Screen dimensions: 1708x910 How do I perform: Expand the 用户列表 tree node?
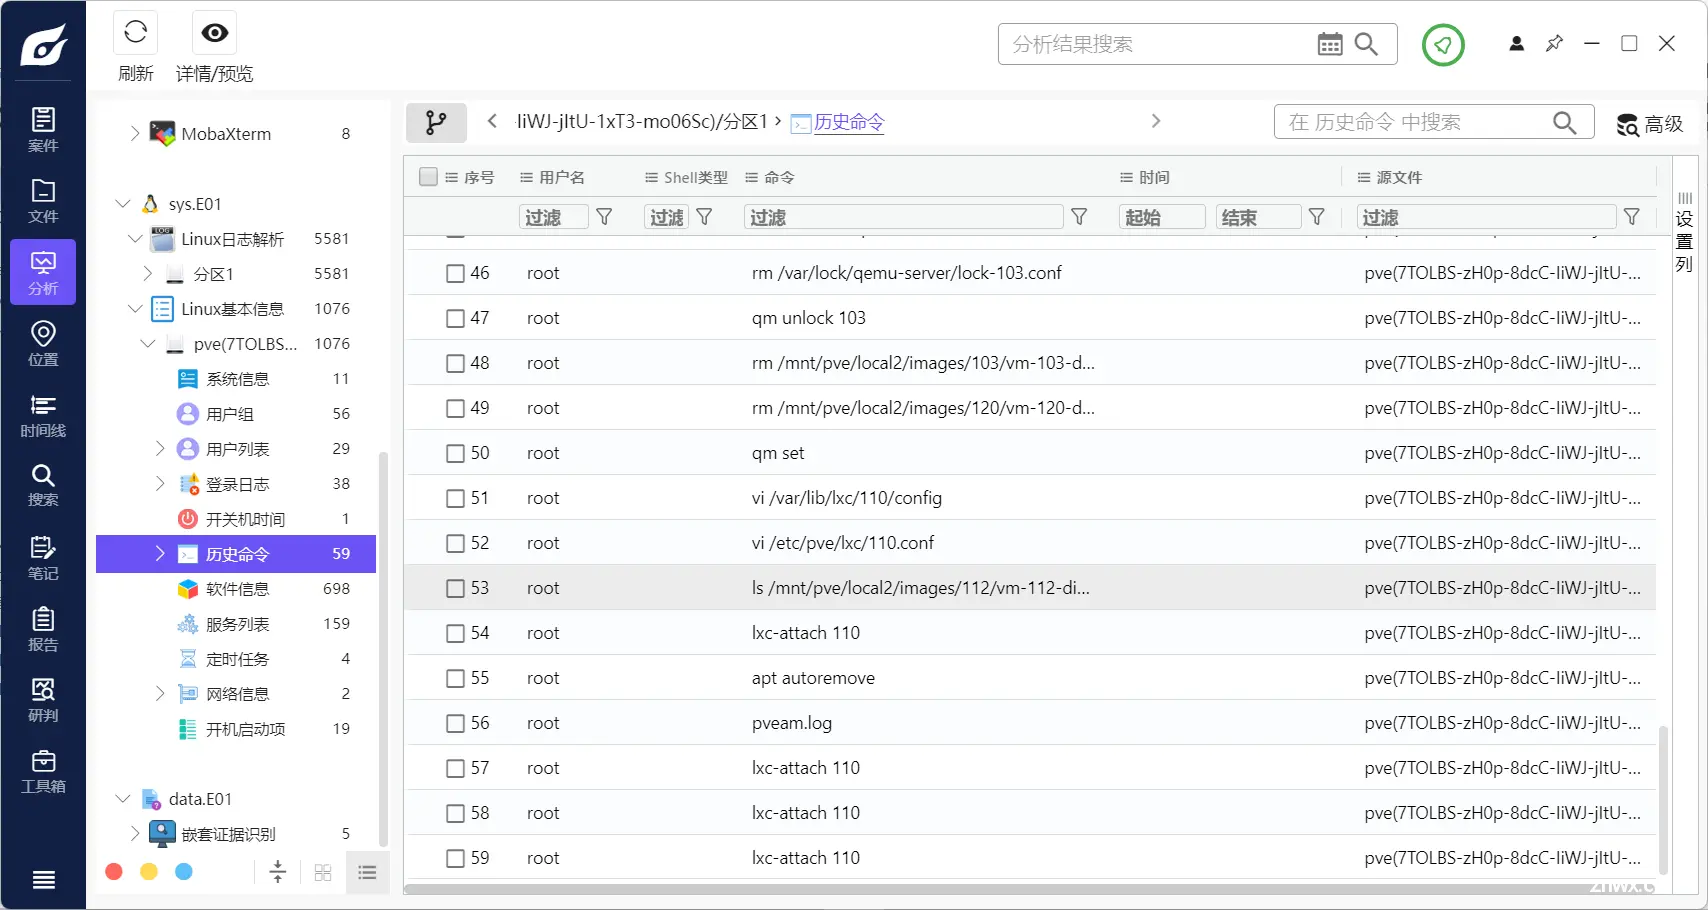coord(160,448)
